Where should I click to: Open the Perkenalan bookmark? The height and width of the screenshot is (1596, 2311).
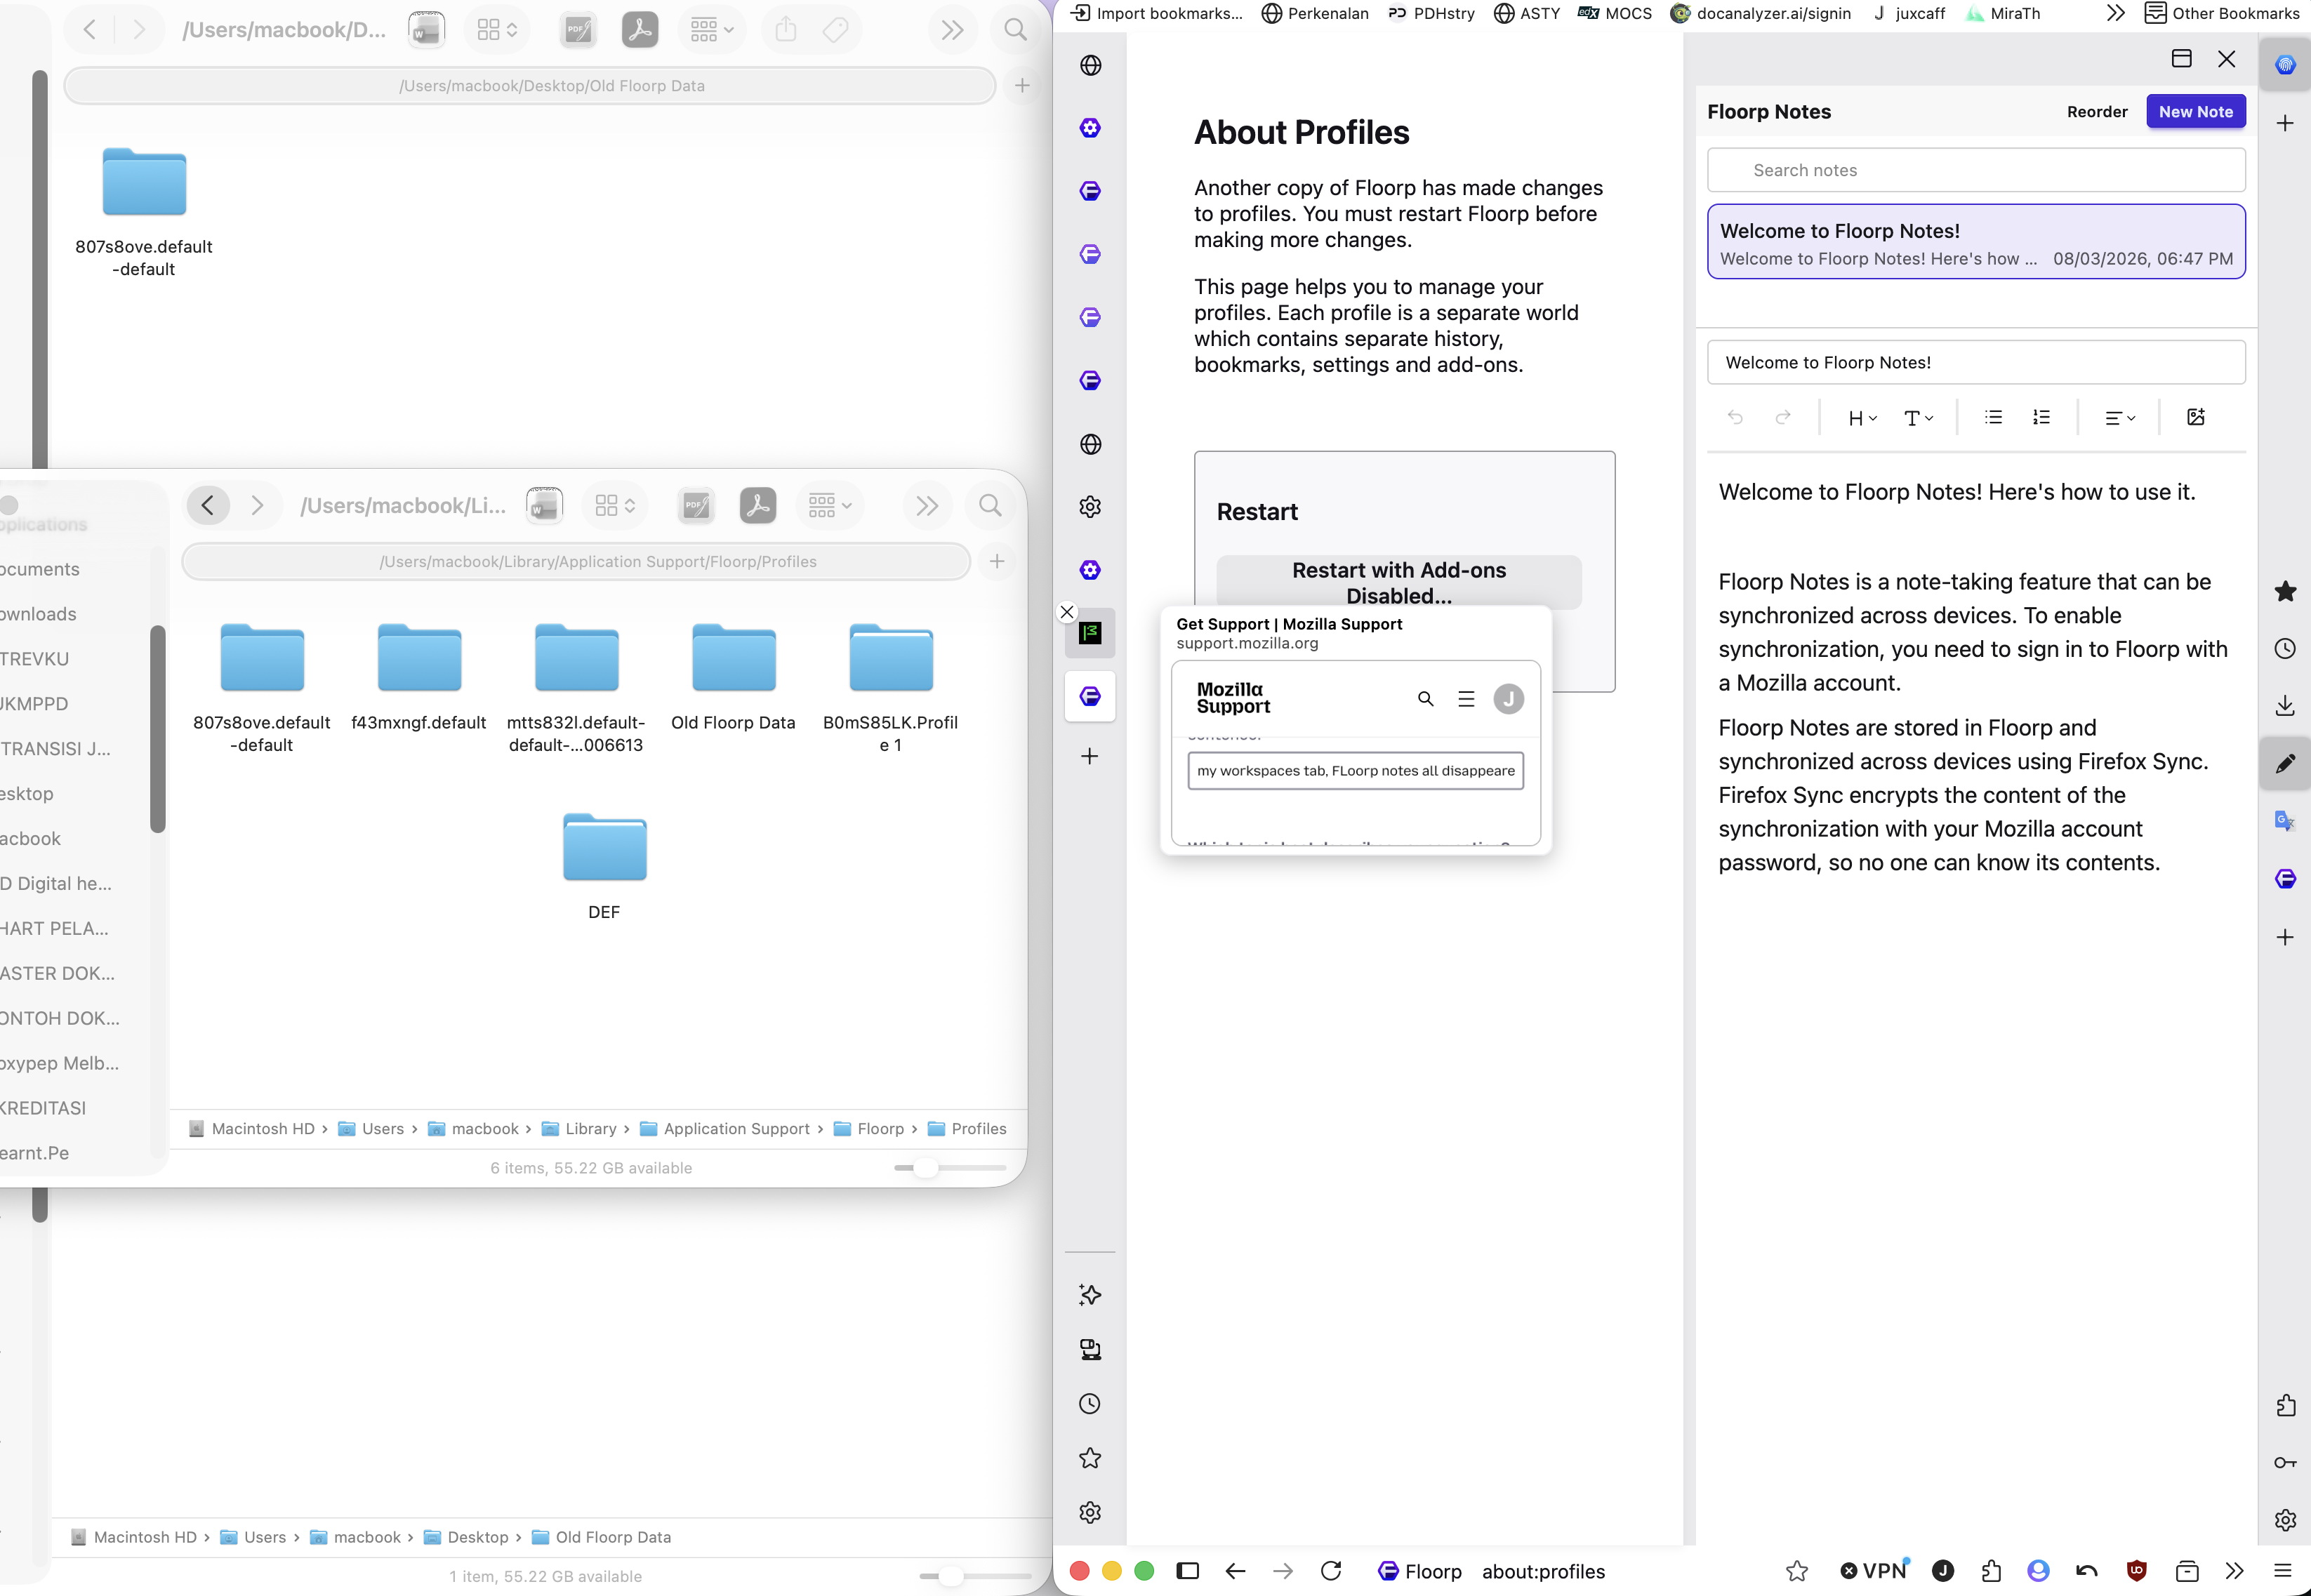(x=1314, y=13)
